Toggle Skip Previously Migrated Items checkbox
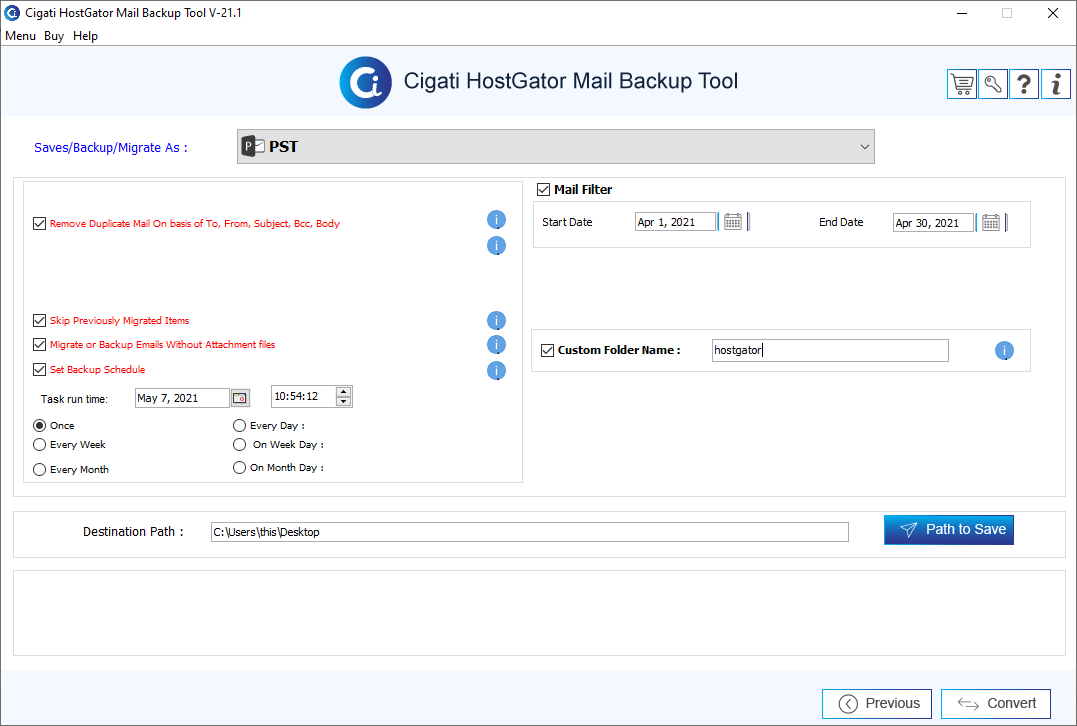The image size is (1077, 726). (40, 321)
